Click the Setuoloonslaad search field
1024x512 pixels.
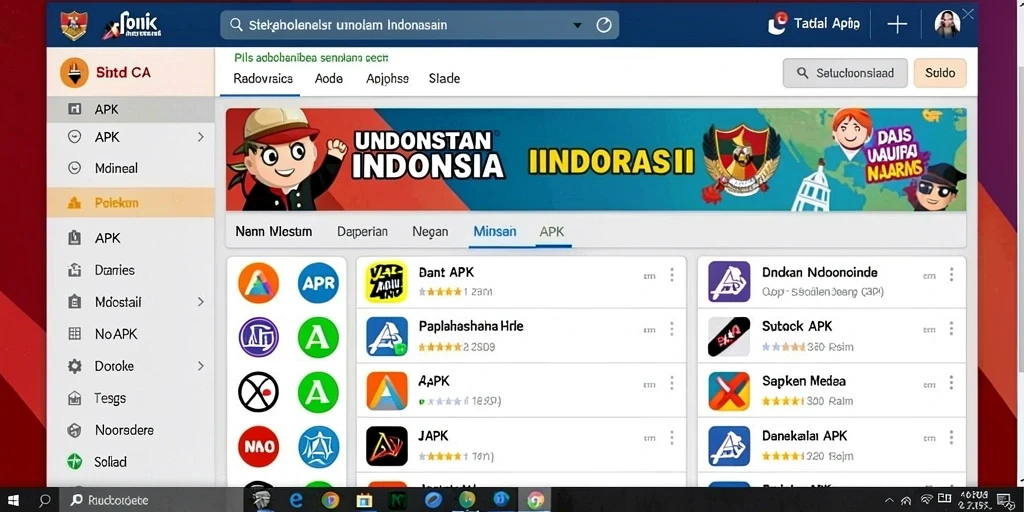(845, 73)
